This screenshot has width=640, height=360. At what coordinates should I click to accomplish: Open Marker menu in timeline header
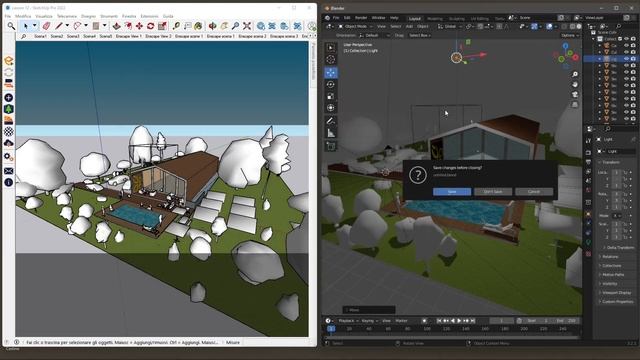tap(402, 321)
